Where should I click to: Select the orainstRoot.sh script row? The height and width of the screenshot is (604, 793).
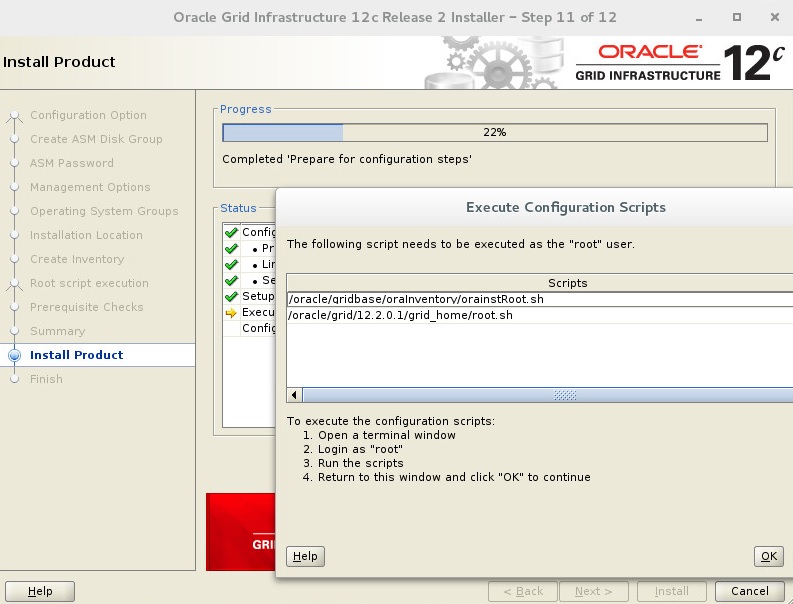(x=540, y=299)
